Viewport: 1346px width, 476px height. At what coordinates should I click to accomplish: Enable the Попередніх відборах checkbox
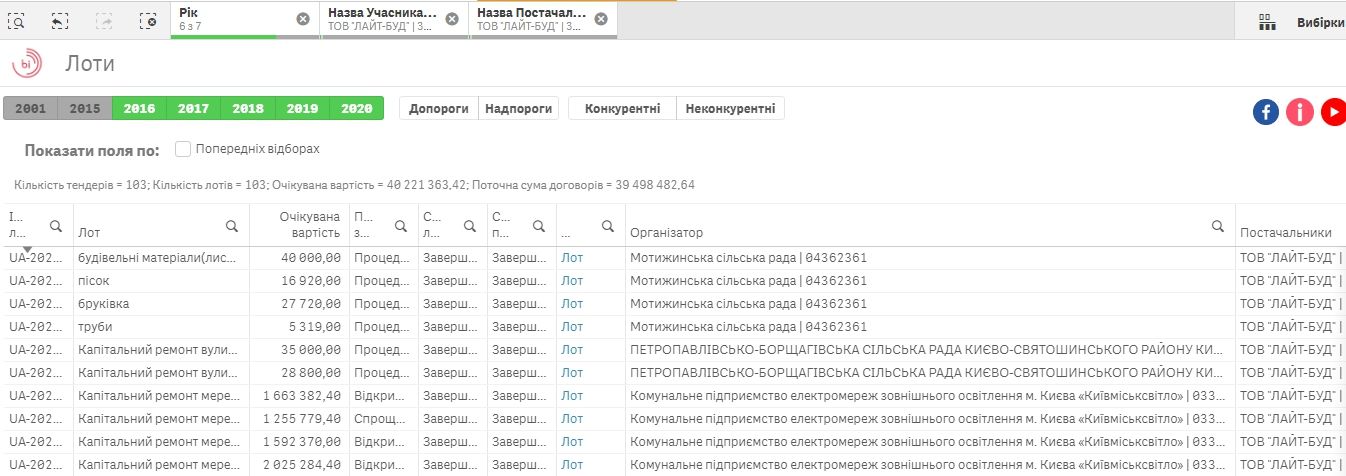(x=183, y=149)
